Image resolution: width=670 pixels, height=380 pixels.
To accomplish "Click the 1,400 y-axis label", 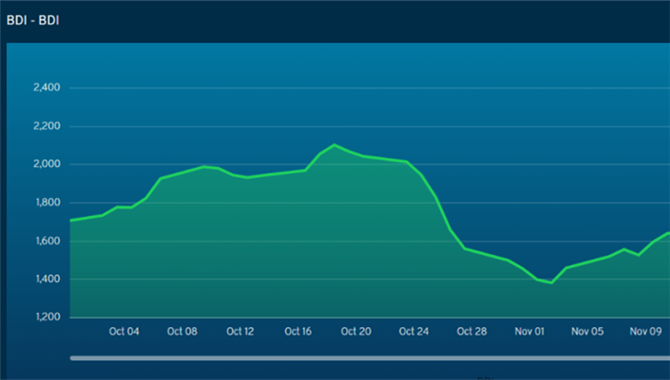I will 47,279.
